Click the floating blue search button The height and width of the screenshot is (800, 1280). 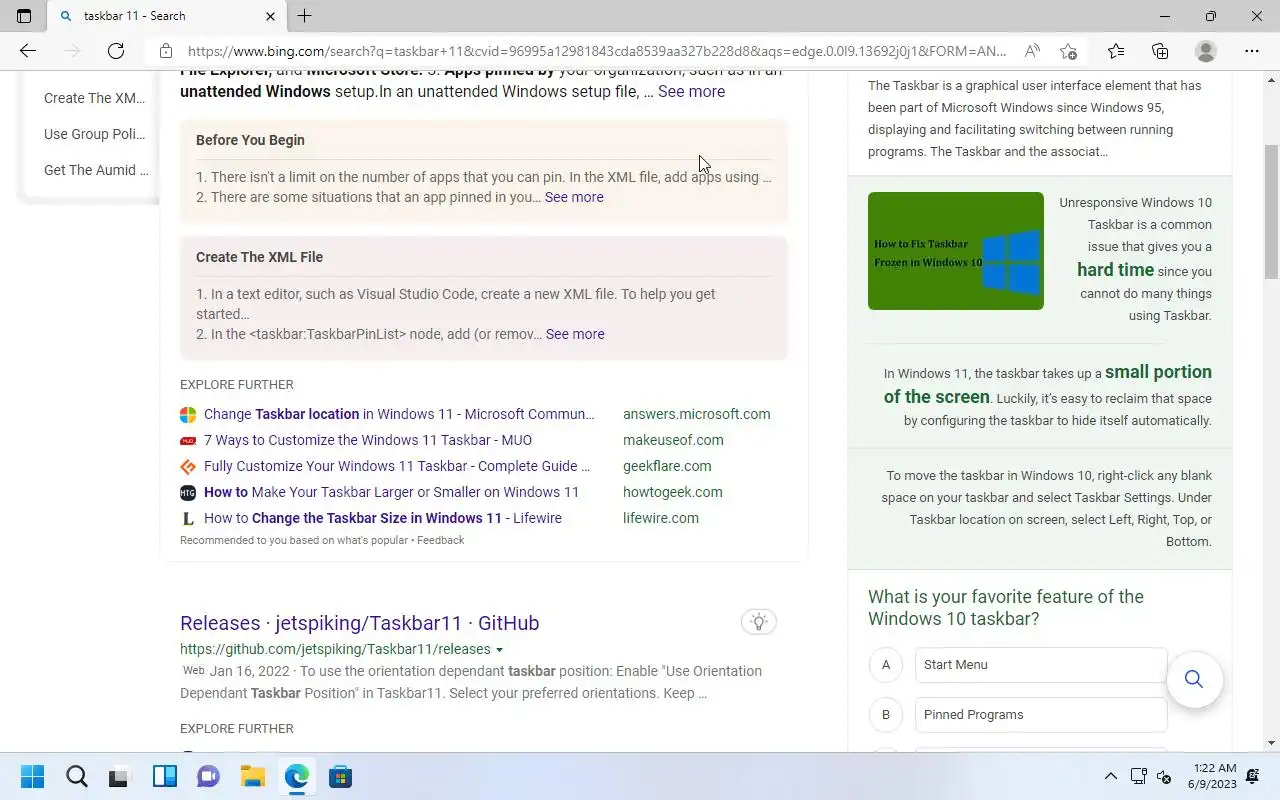(1194, 680)
